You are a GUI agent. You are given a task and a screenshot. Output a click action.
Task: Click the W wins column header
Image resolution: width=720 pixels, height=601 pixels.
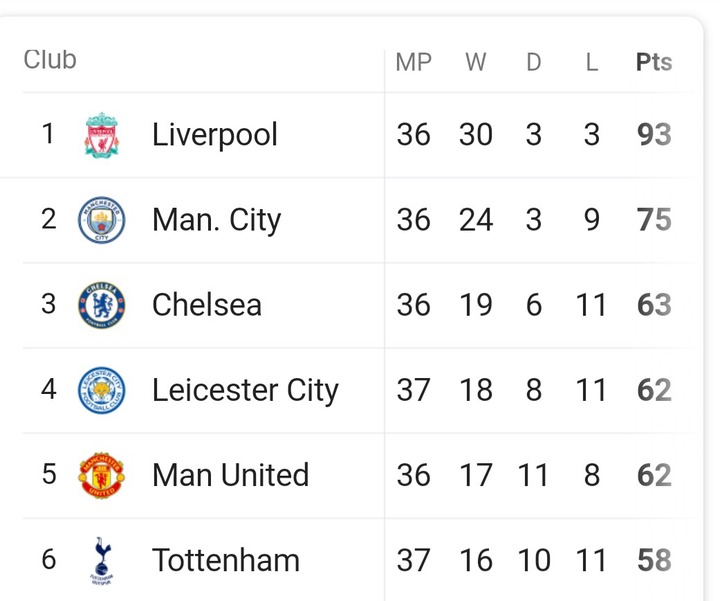click(476, 62)
